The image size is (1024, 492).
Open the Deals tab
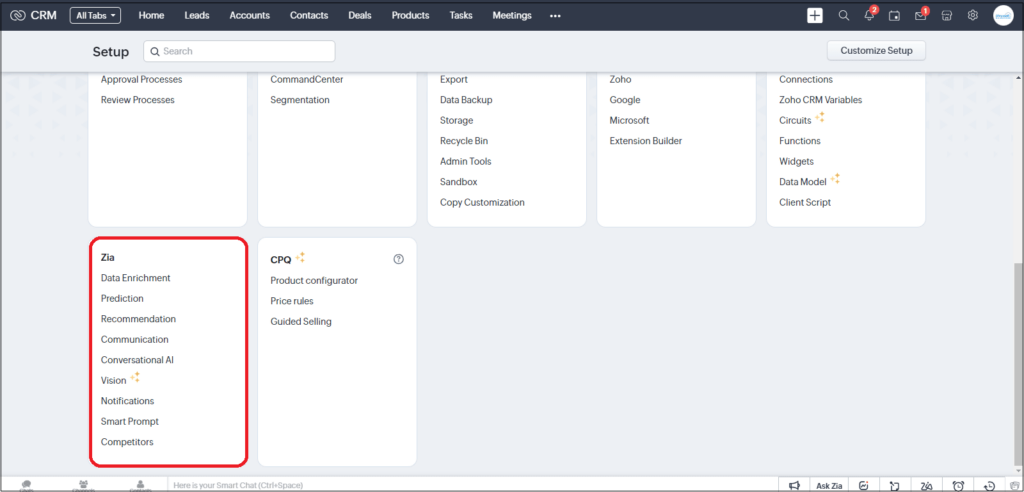coord(360,15)
